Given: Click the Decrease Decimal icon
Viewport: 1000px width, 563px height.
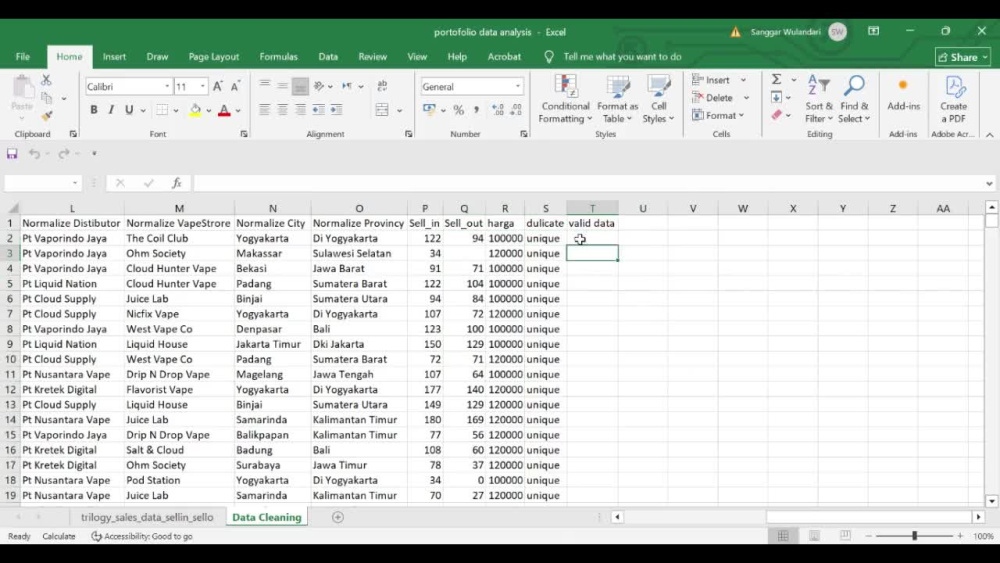Looking at the screenshot, I should [516, 110].
